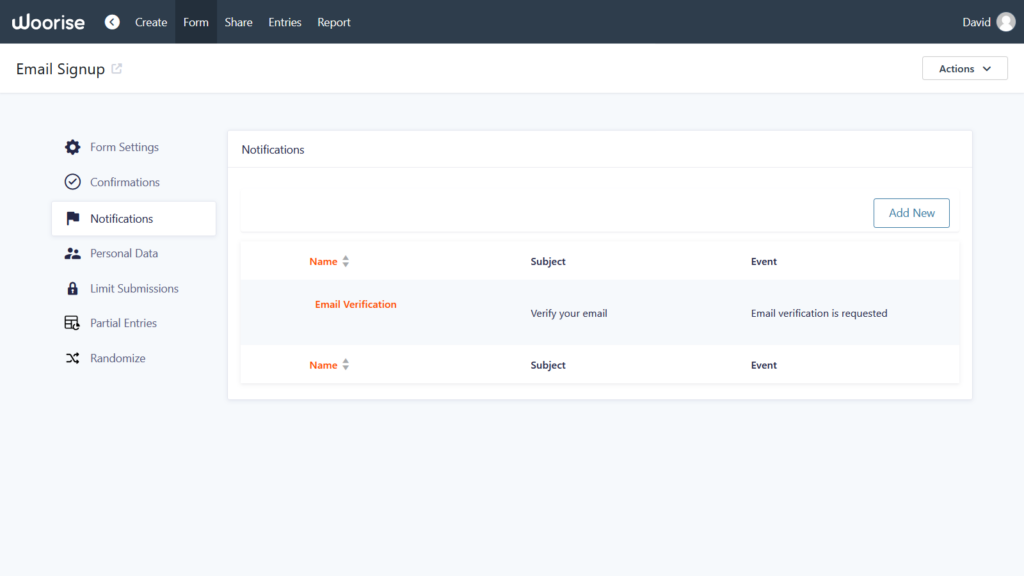Expand the Actions dropdown
This screenshot has width=1024, height=576.
[964, 69]
